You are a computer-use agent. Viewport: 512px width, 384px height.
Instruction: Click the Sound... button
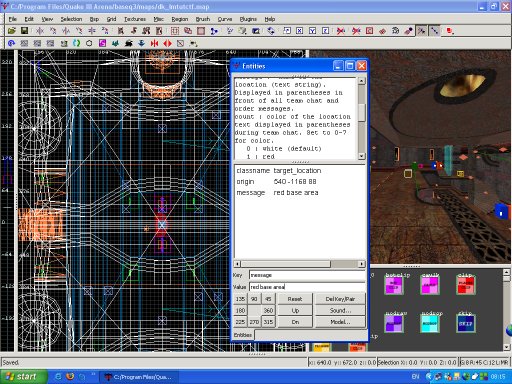click(x=340, y=310)
